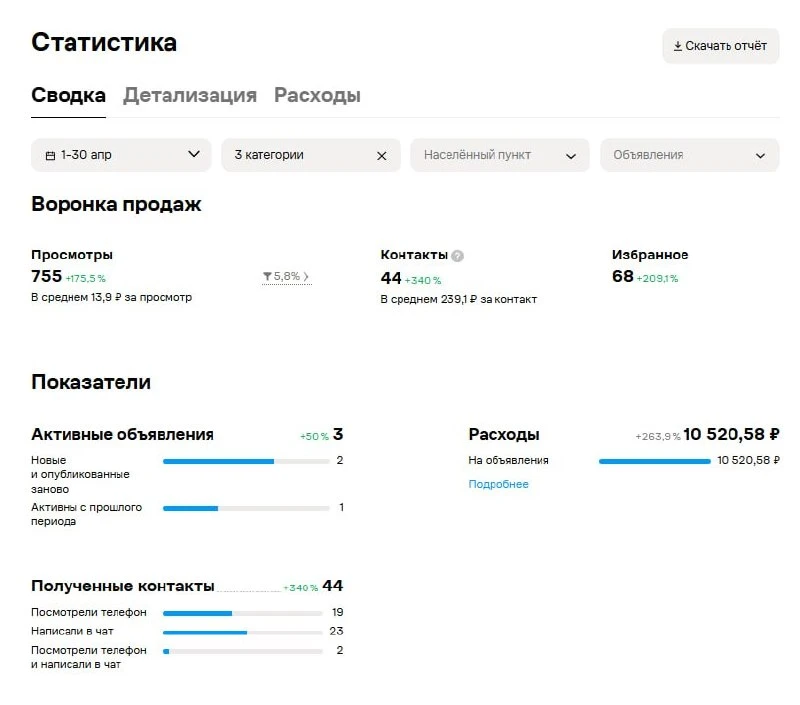
Task: Click the question mark next to Контакты
Action: coord(458,256)
